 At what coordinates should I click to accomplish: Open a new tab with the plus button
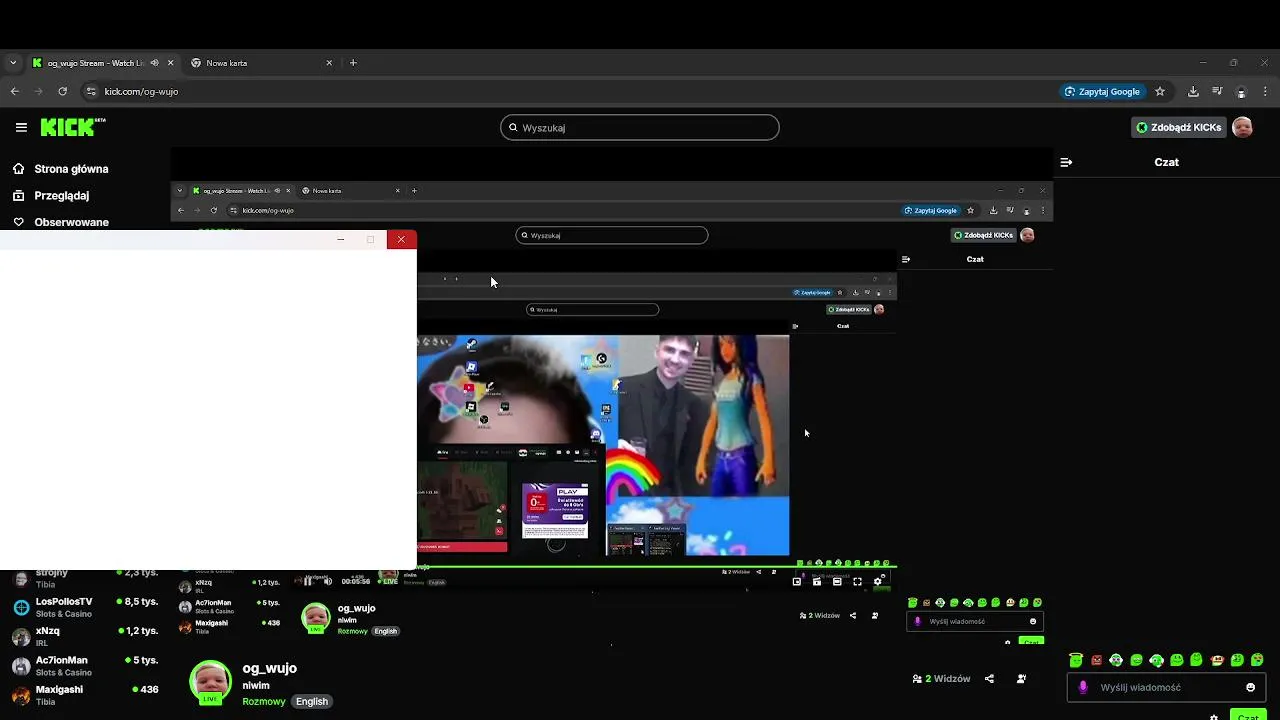pos(353,63)
